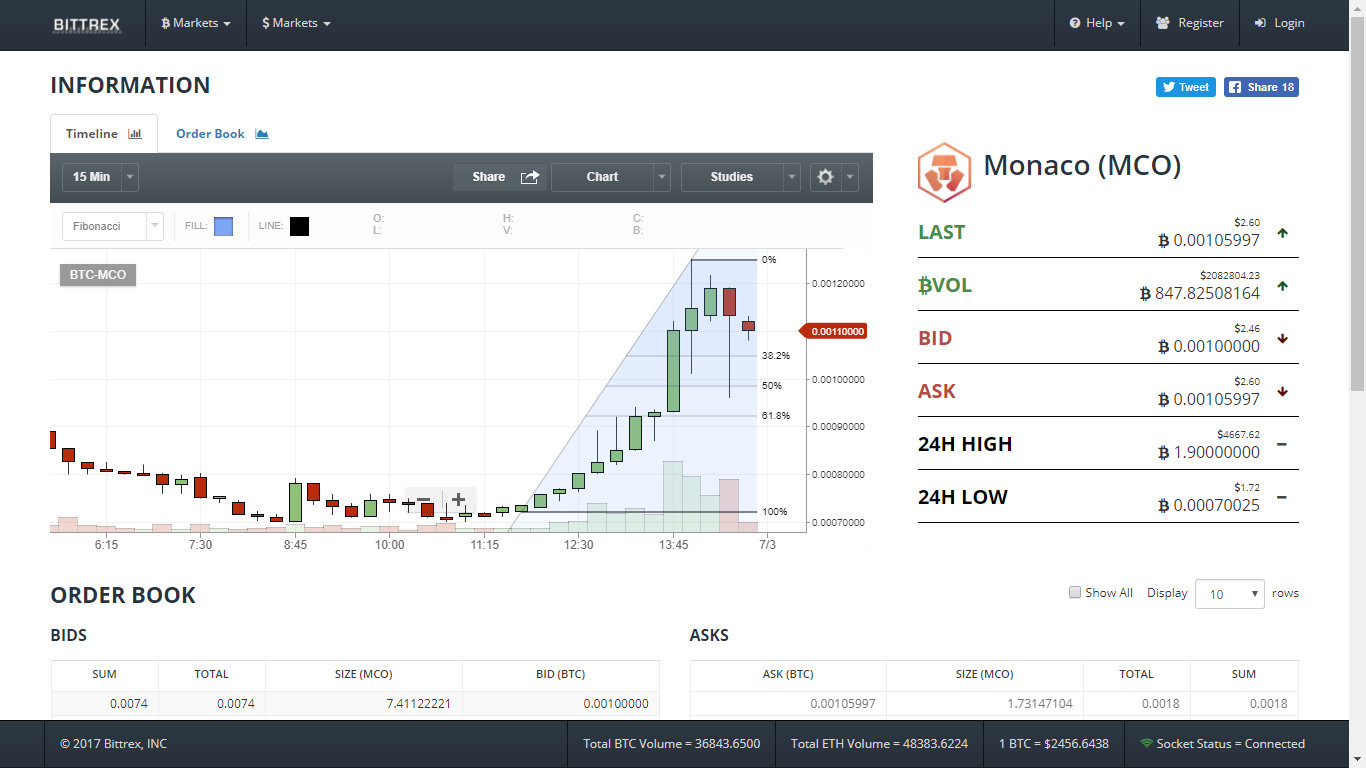Click the red down arrow beside BID
This screenshot has width=1366, height=768.
click(x=1282, y=339)
